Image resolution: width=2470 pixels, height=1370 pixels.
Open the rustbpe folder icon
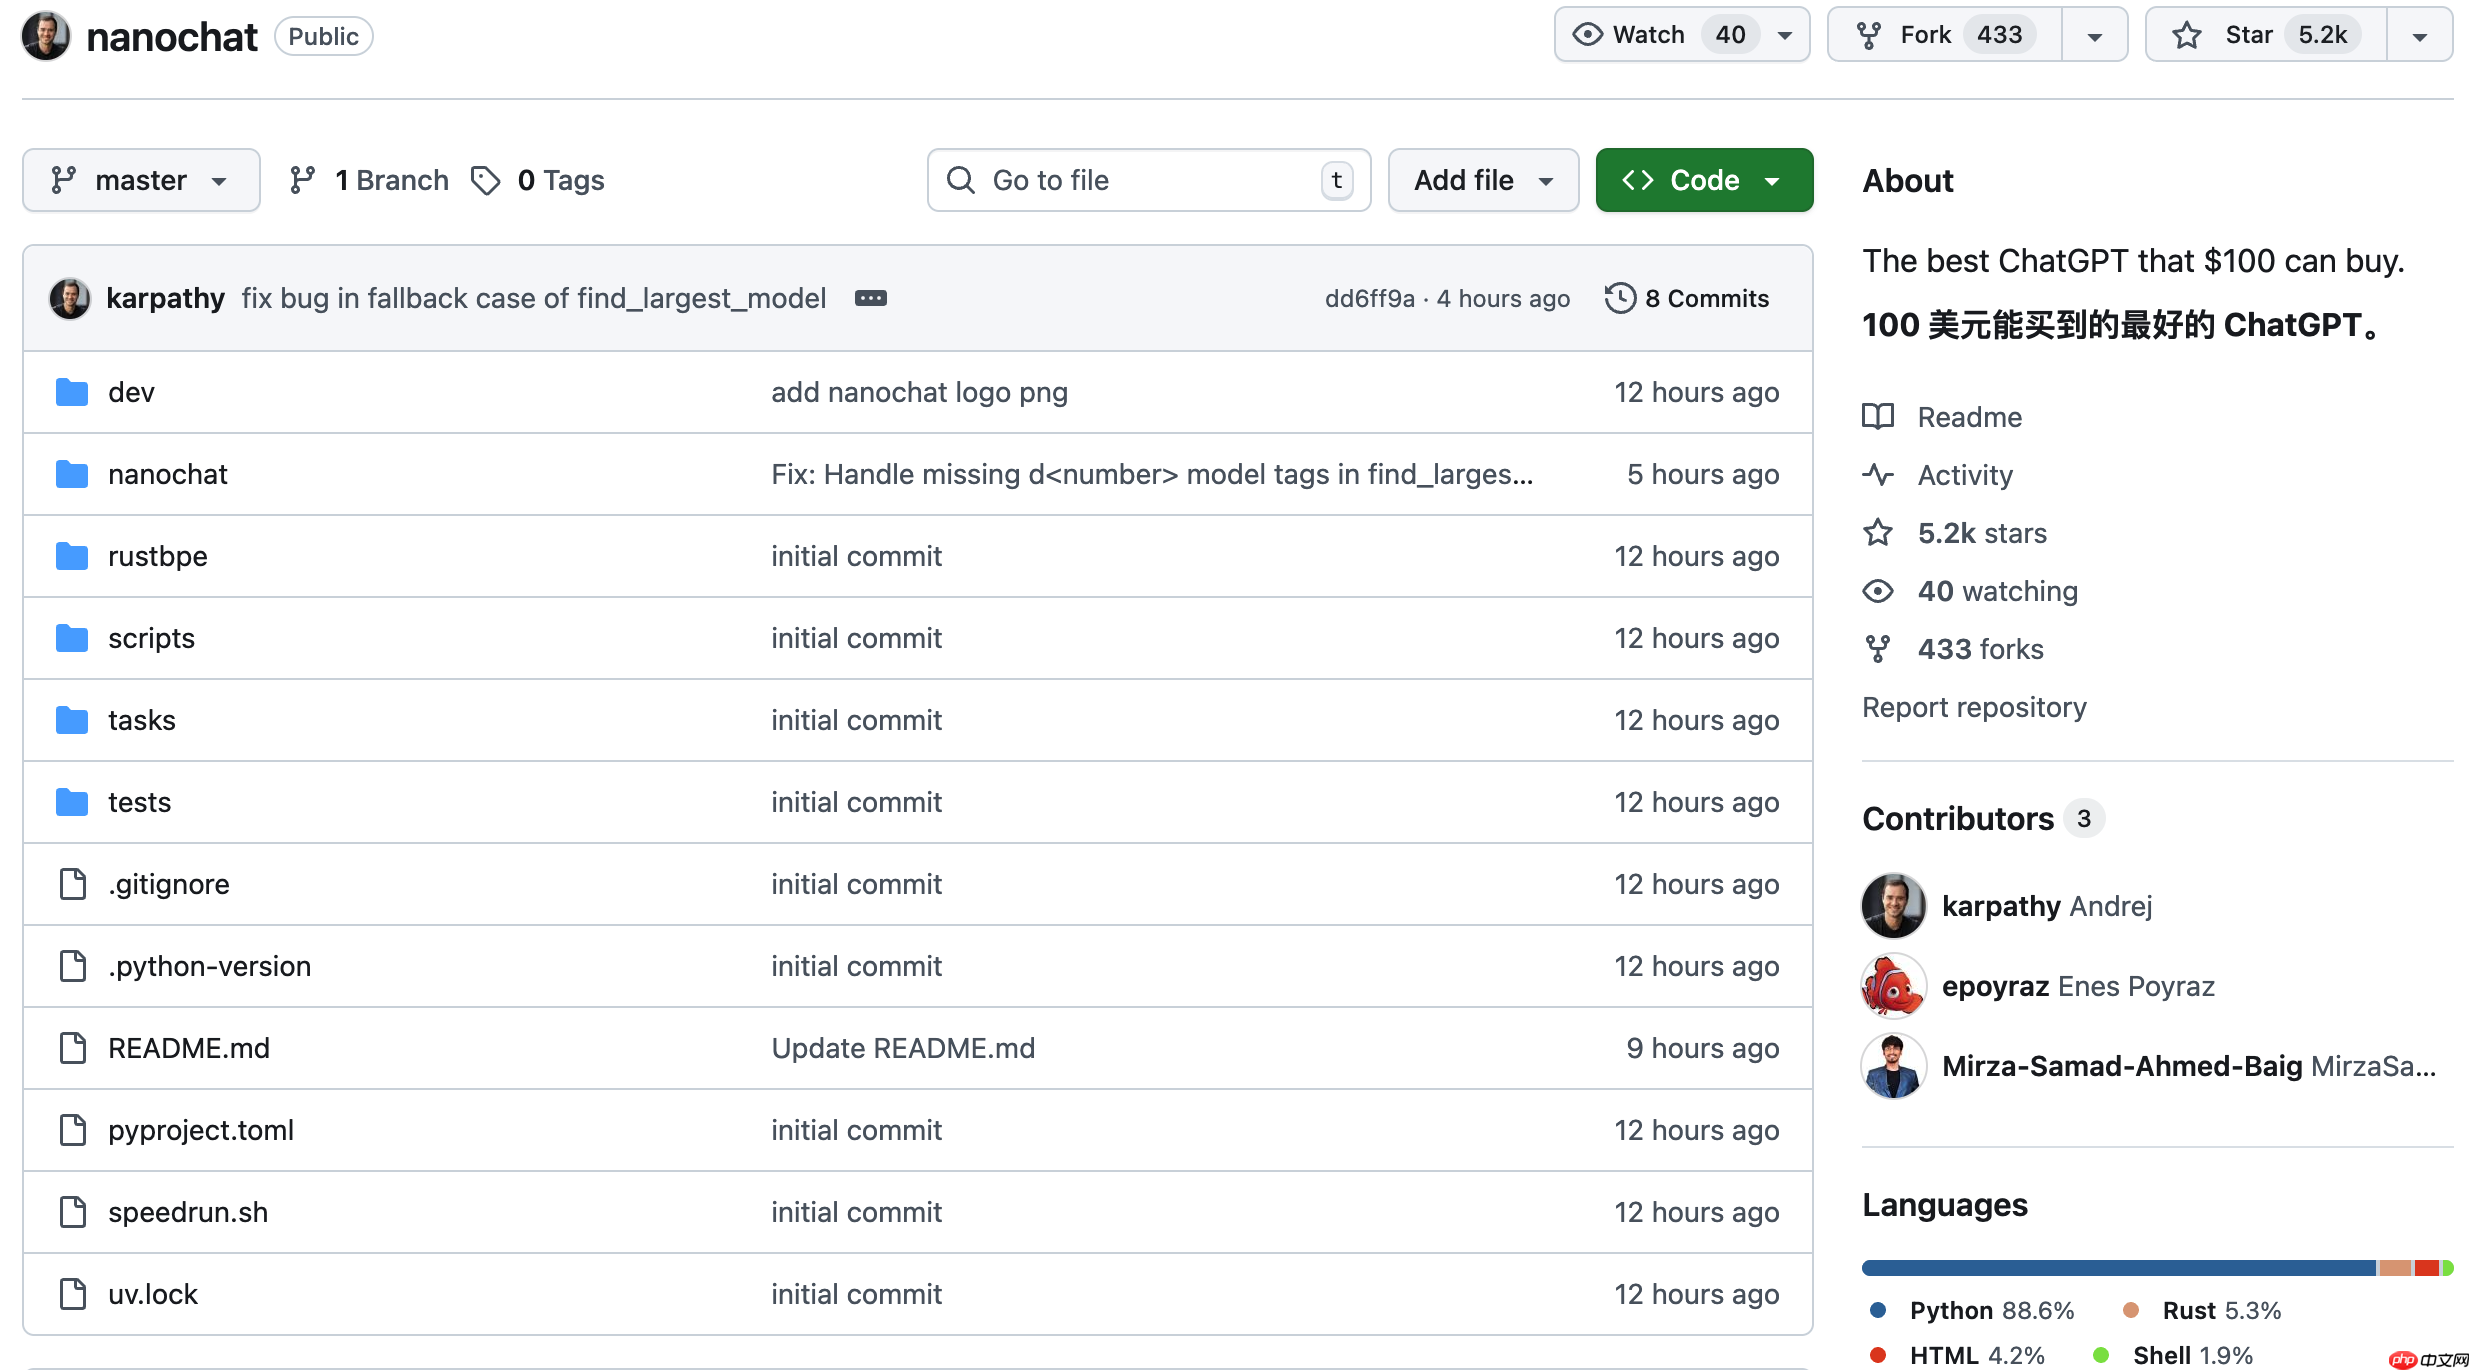tap(72, 556)
